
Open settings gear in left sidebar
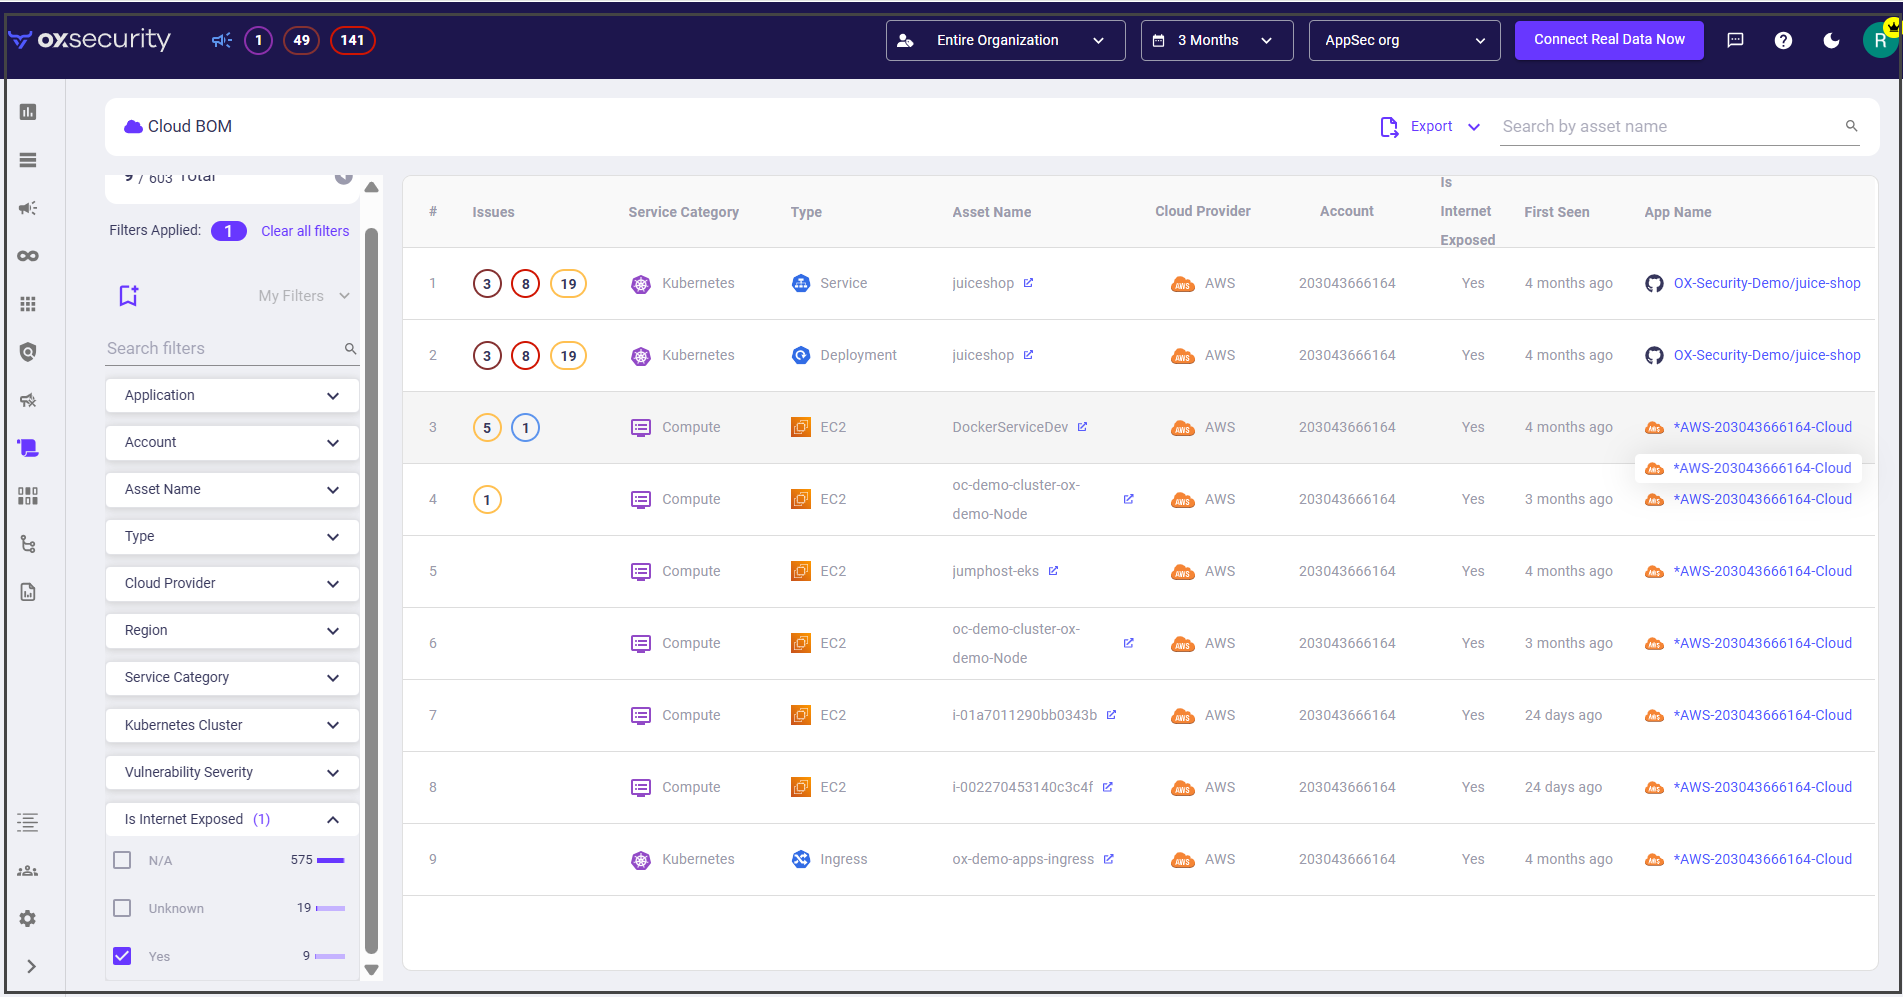click(28, 918)
